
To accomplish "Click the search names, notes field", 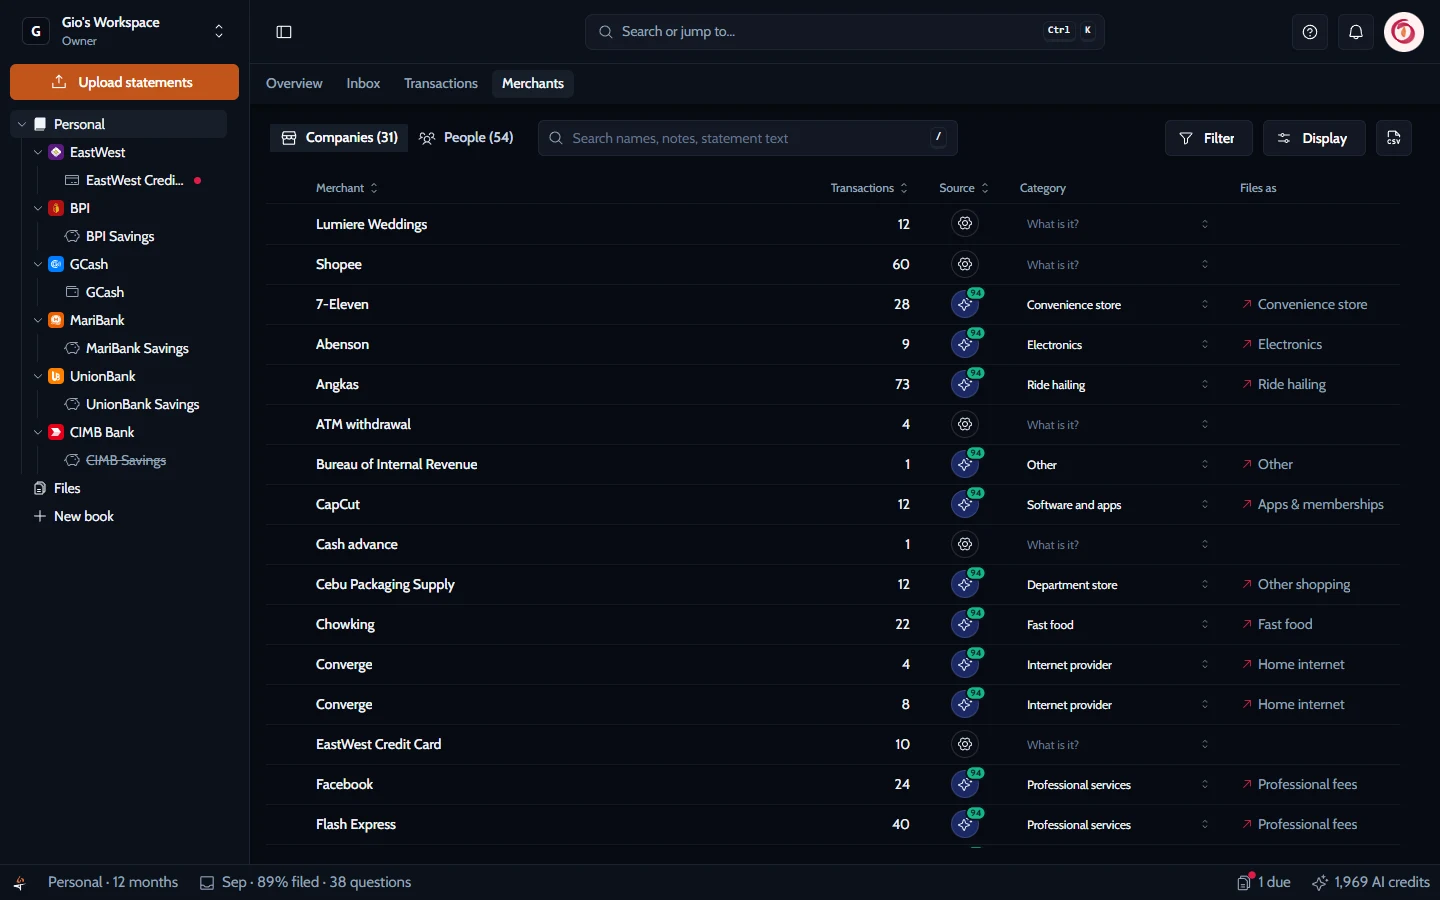I will tap(748, 138).
